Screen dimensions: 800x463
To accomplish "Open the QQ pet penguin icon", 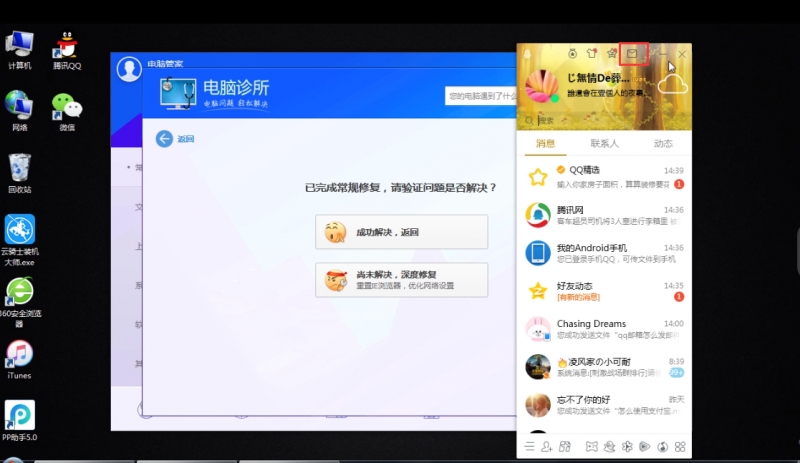I will (x=609, y=447).
